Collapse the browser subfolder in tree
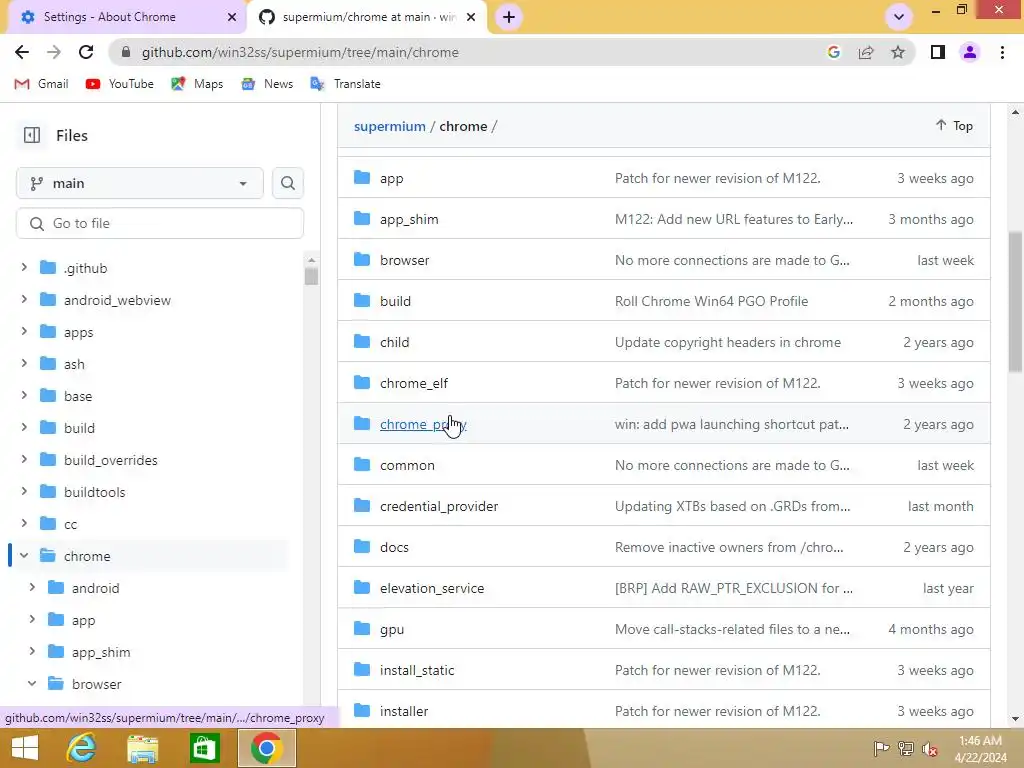The width and height of the screenshot is (1024, 768). [x=32, y=683]
